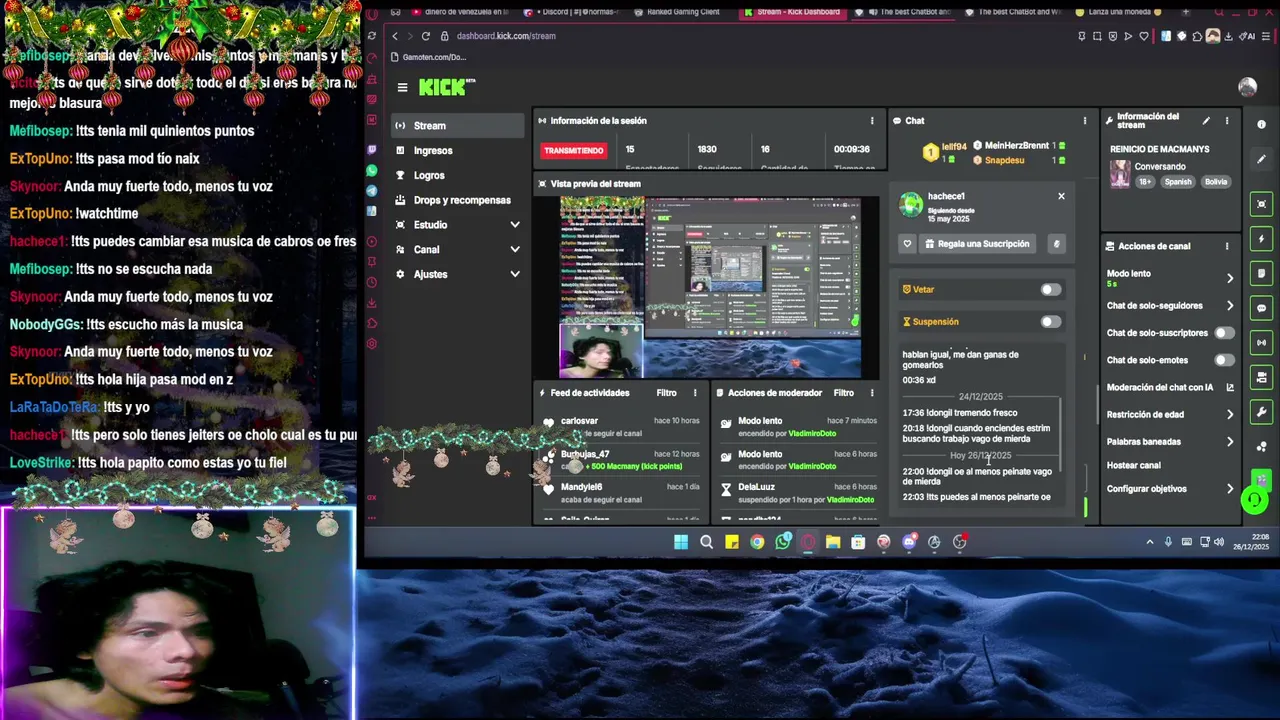Open the Gamoten.com bookmark
The width and height of the screenshot is (1280, 720).
(429, 57)
